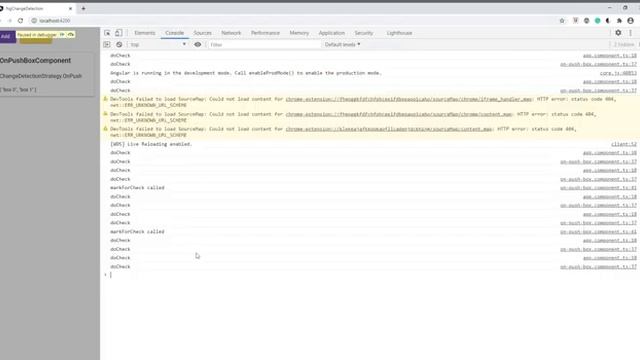This screenshot has width=640, height=360.
Task: Switch to the Application tab
Action: tap(332, 33)
